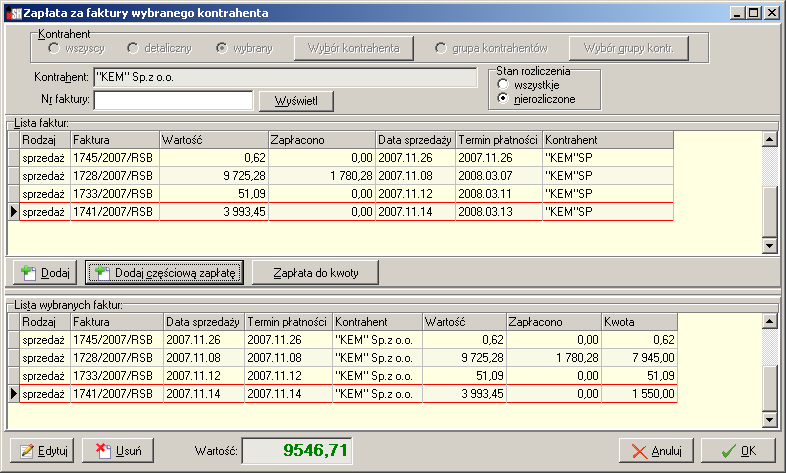Click the Usuń button with red X icon

point(118,450)
